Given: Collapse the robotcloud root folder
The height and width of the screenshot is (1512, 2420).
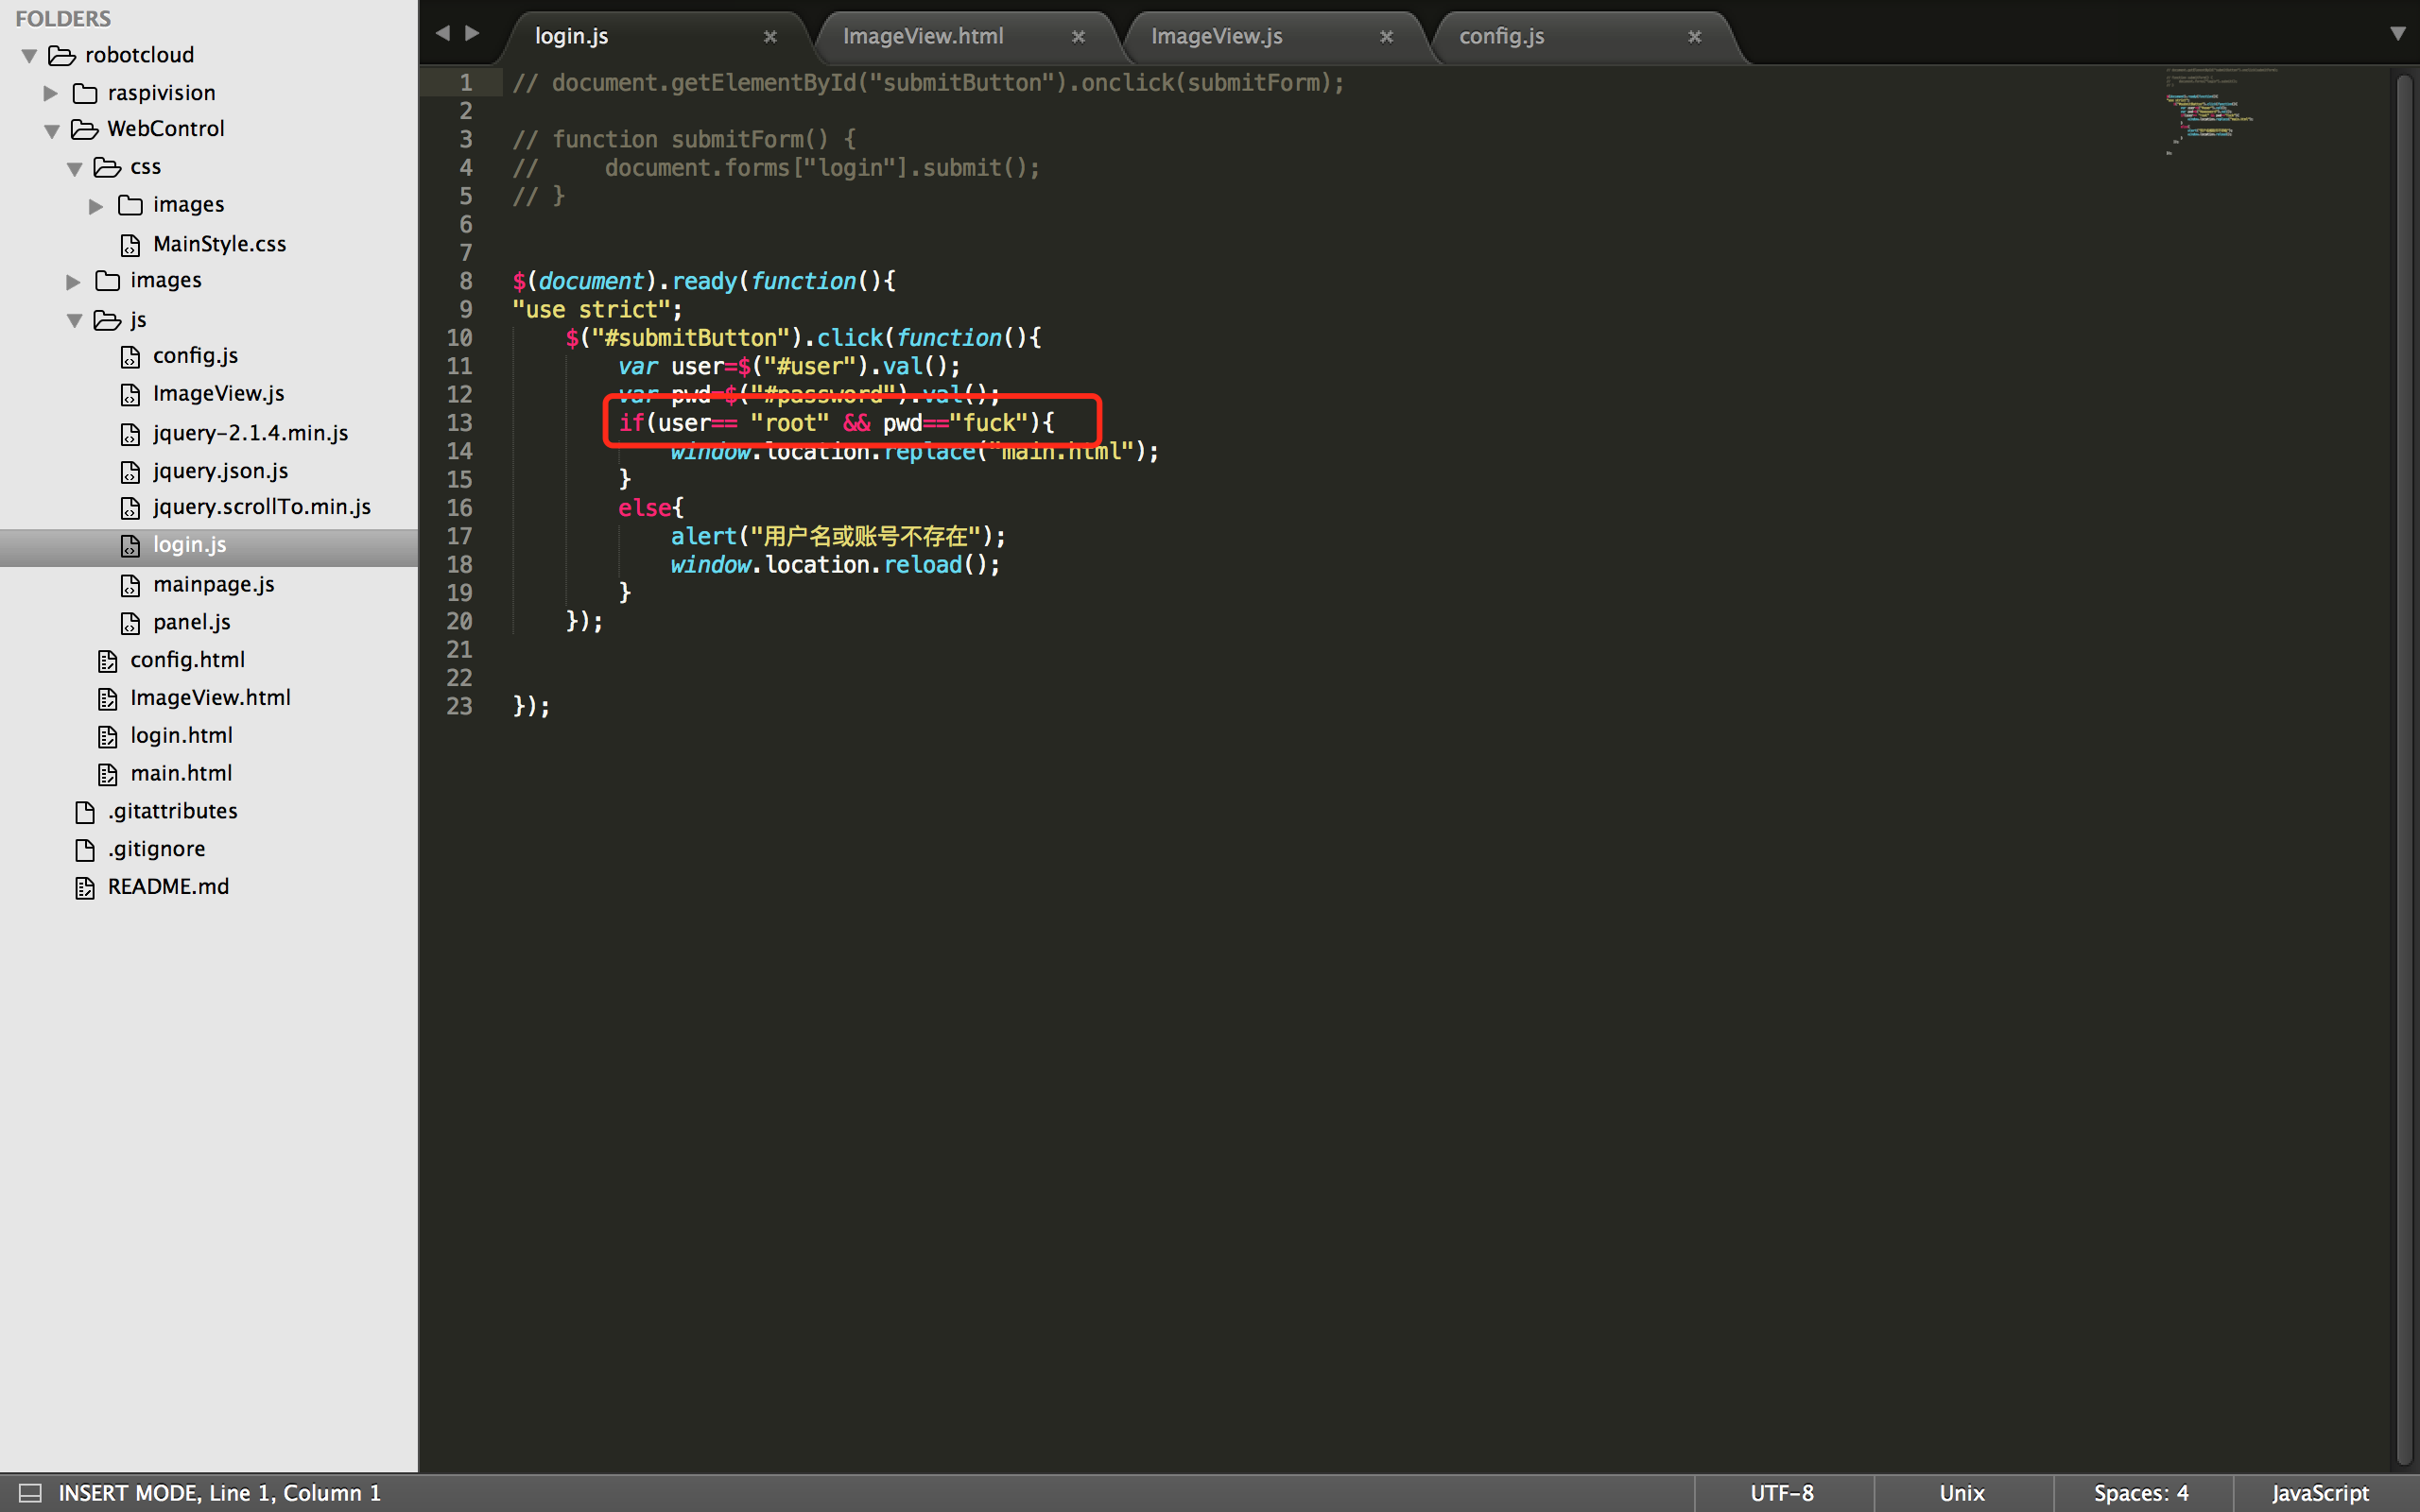Looking at the screenshot, I should click(x=30, y=56).
